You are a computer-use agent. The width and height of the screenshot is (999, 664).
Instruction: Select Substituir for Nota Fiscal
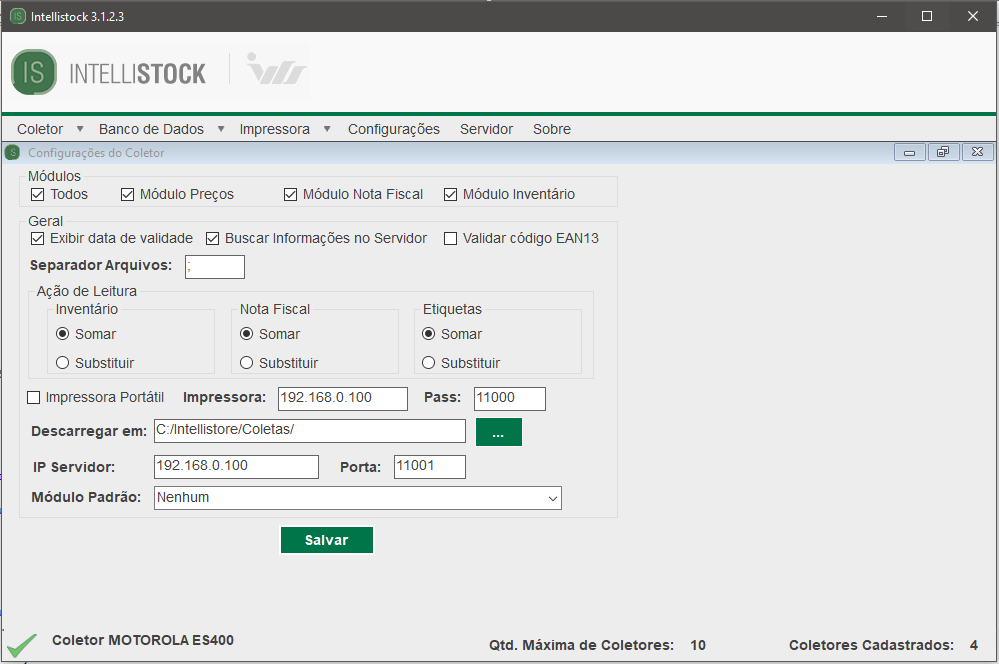click(247, 363)
